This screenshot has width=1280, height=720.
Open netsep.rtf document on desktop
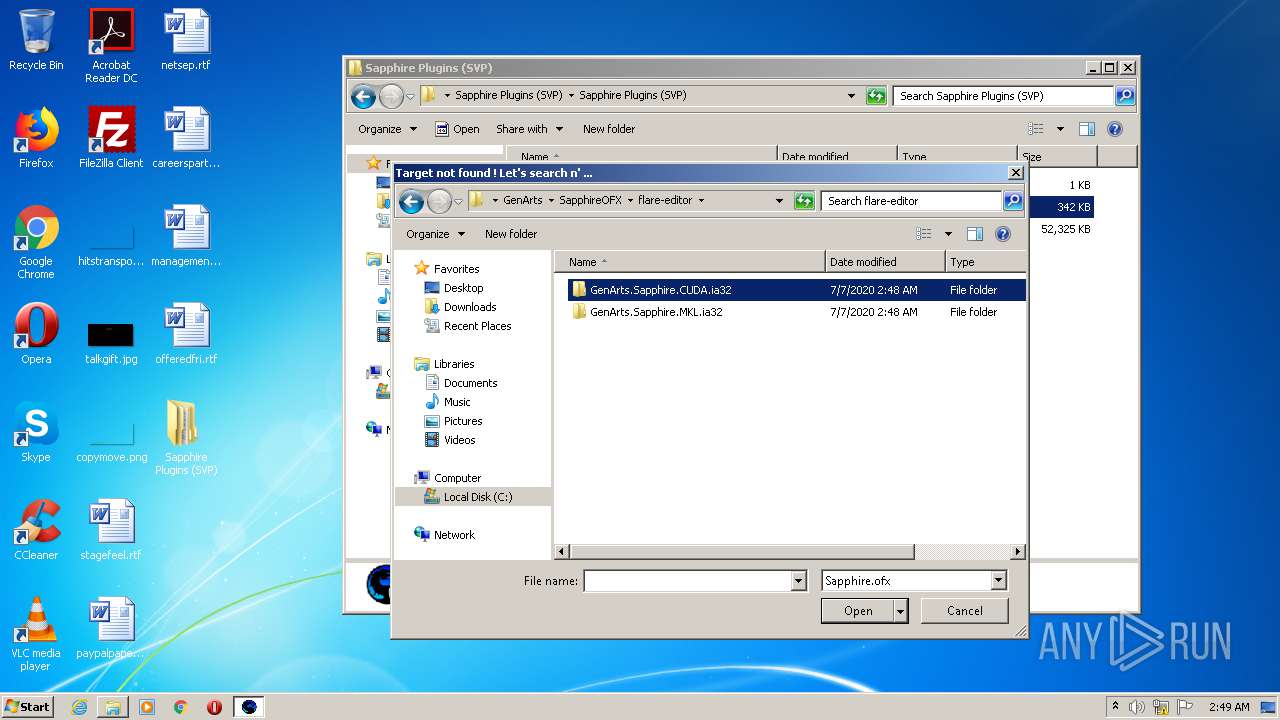[186, 40]
